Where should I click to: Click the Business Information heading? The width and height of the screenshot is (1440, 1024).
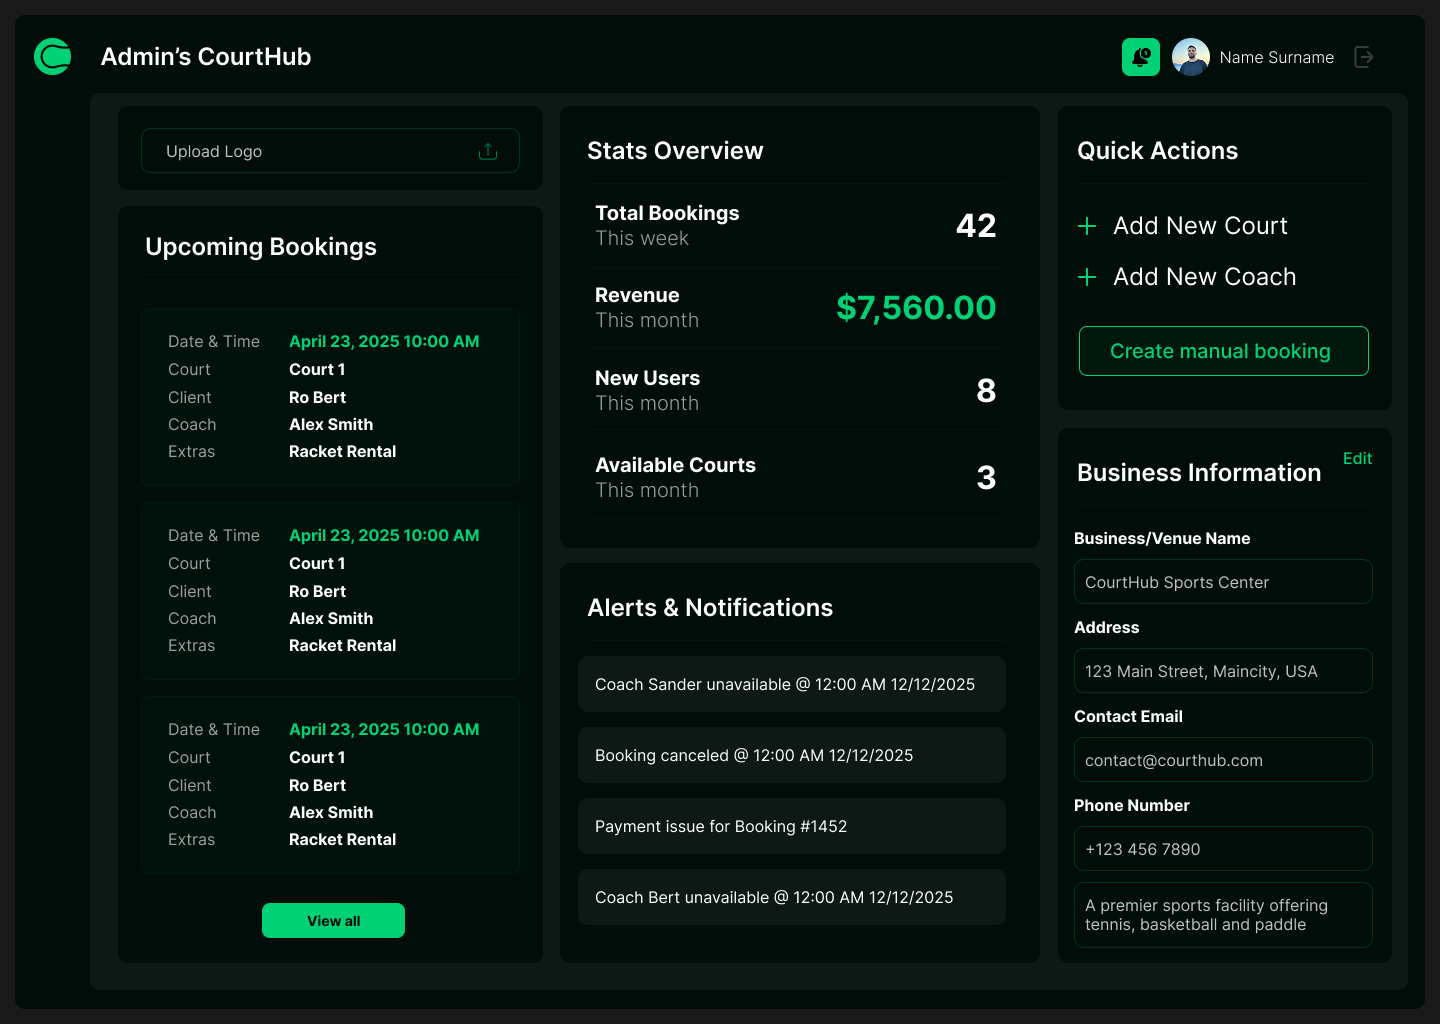[x=1199, y=473]
